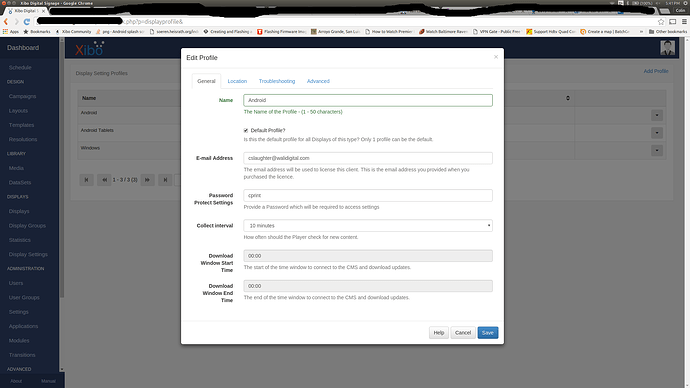Cancel editing the profile

click(462, 333)
